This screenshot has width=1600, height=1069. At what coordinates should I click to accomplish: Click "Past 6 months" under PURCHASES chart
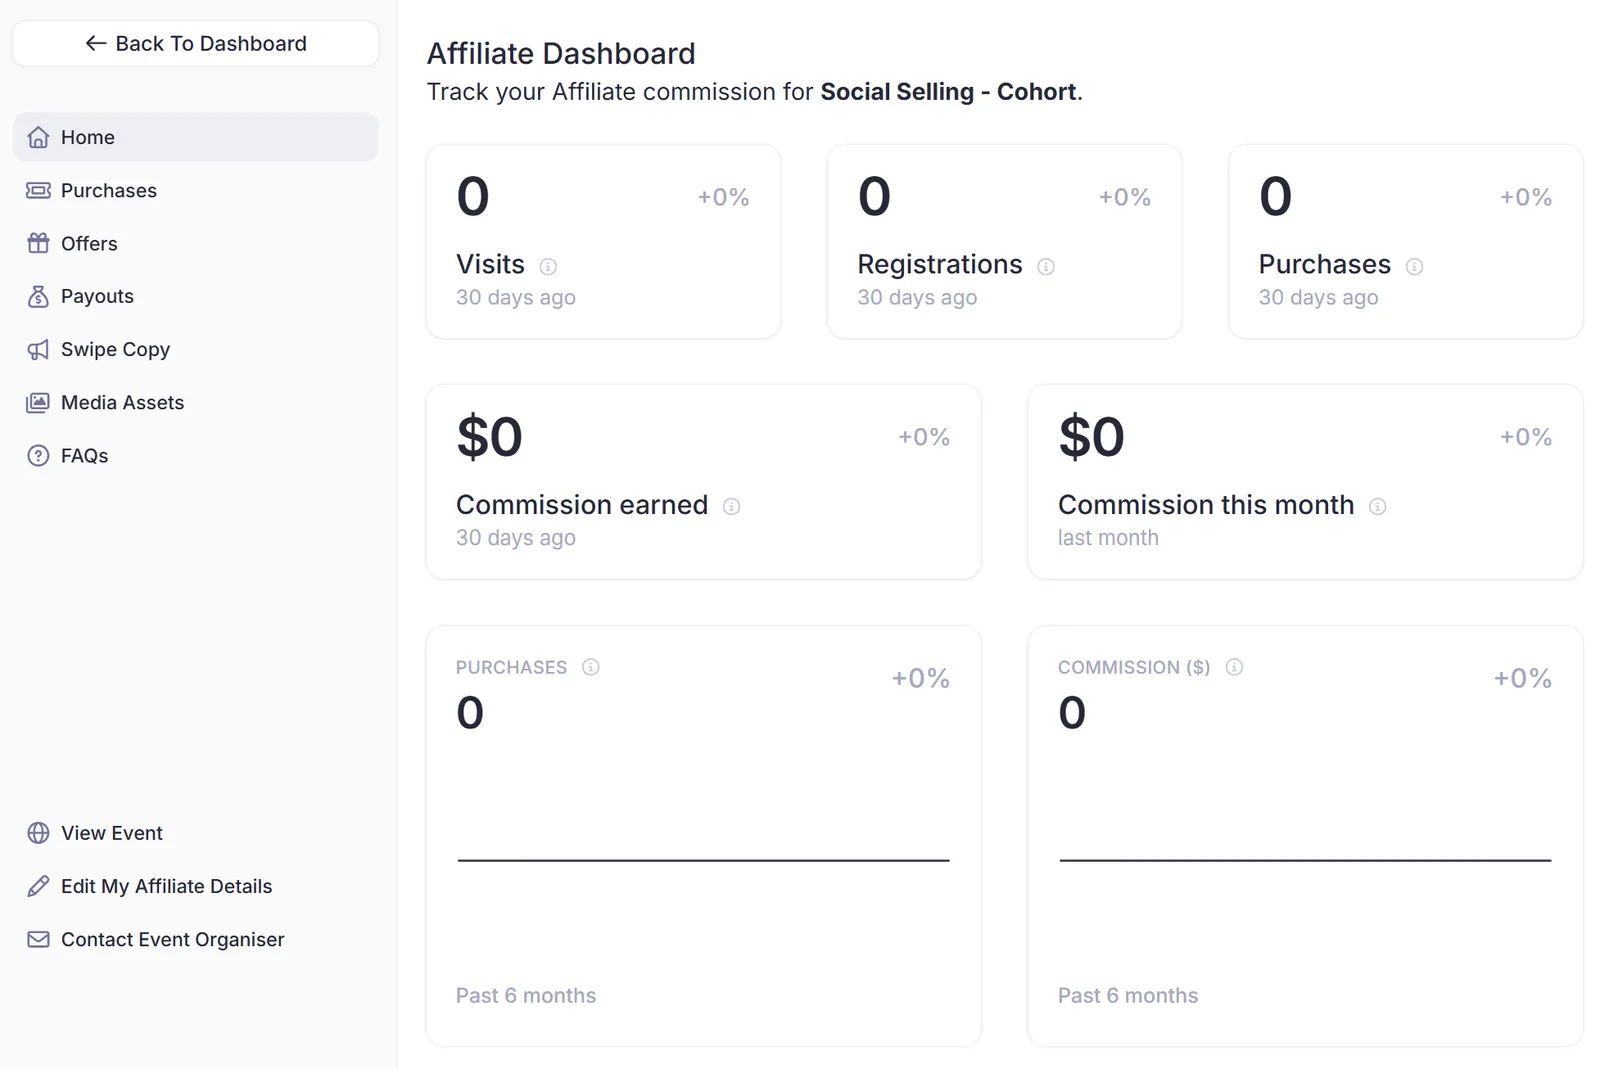coord(526,996)
